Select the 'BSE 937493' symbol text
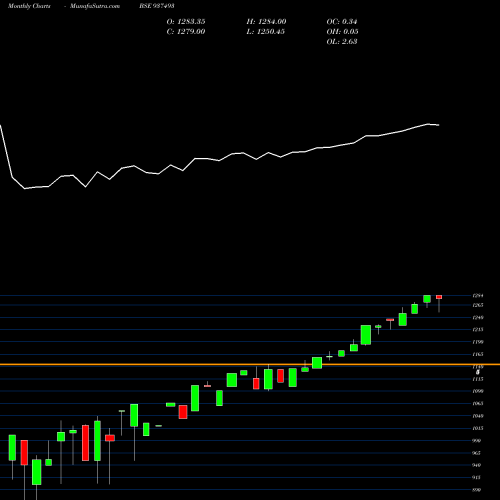Viewport: 500px width, 500px height. pyautogui.click(x=157, y=6)
